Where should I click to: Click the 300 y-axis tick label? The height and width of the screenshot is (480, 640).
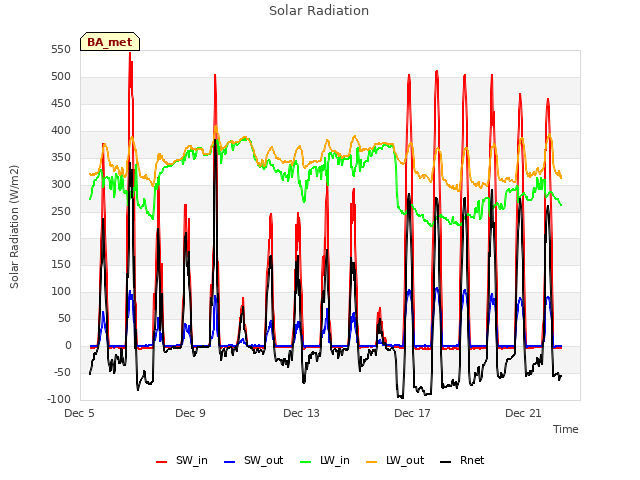[x=61, y=184]
